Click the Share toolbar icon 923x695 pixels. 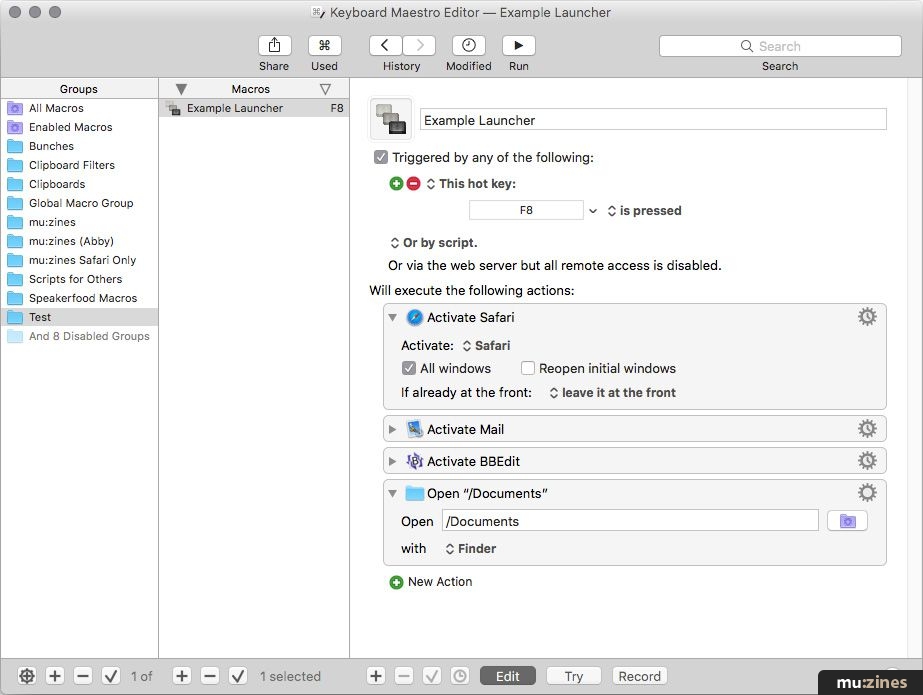[x=274, y=46]
